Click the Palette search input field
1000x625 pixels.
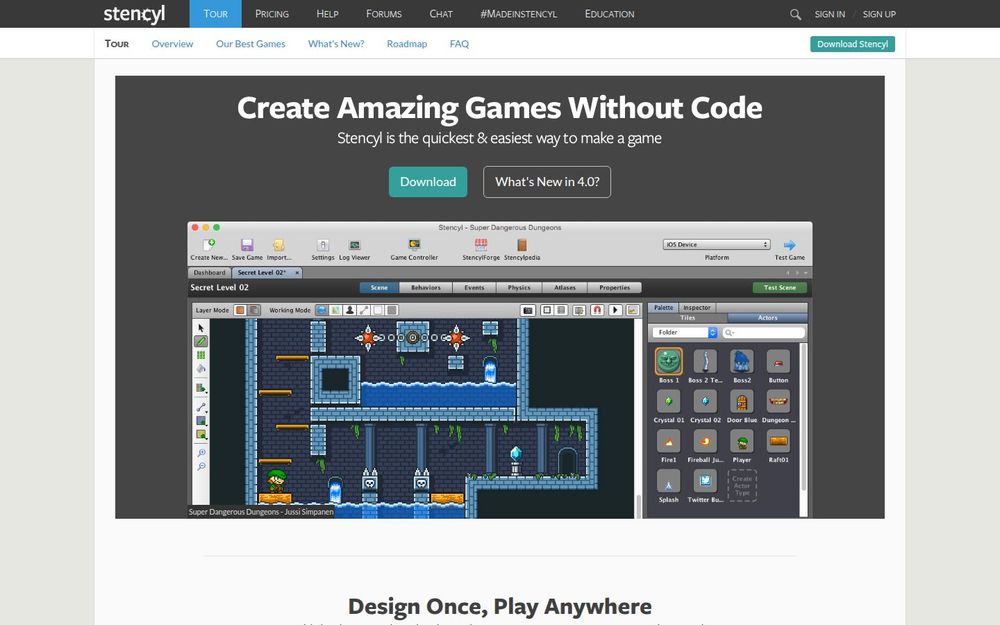click(764, 332)
